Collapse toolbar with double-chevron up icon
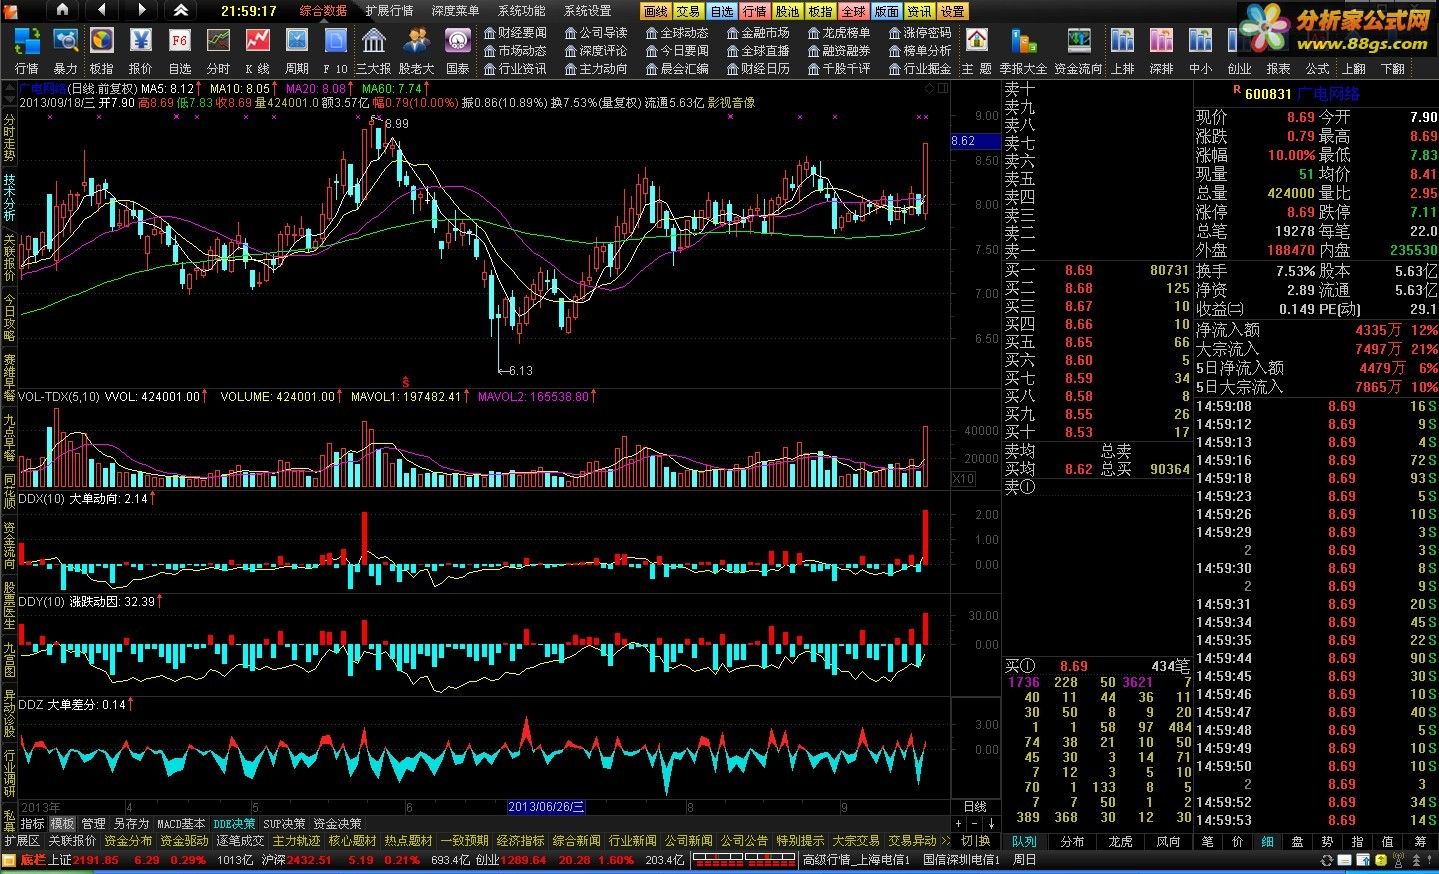1439x874 pixels. [180, 10]
